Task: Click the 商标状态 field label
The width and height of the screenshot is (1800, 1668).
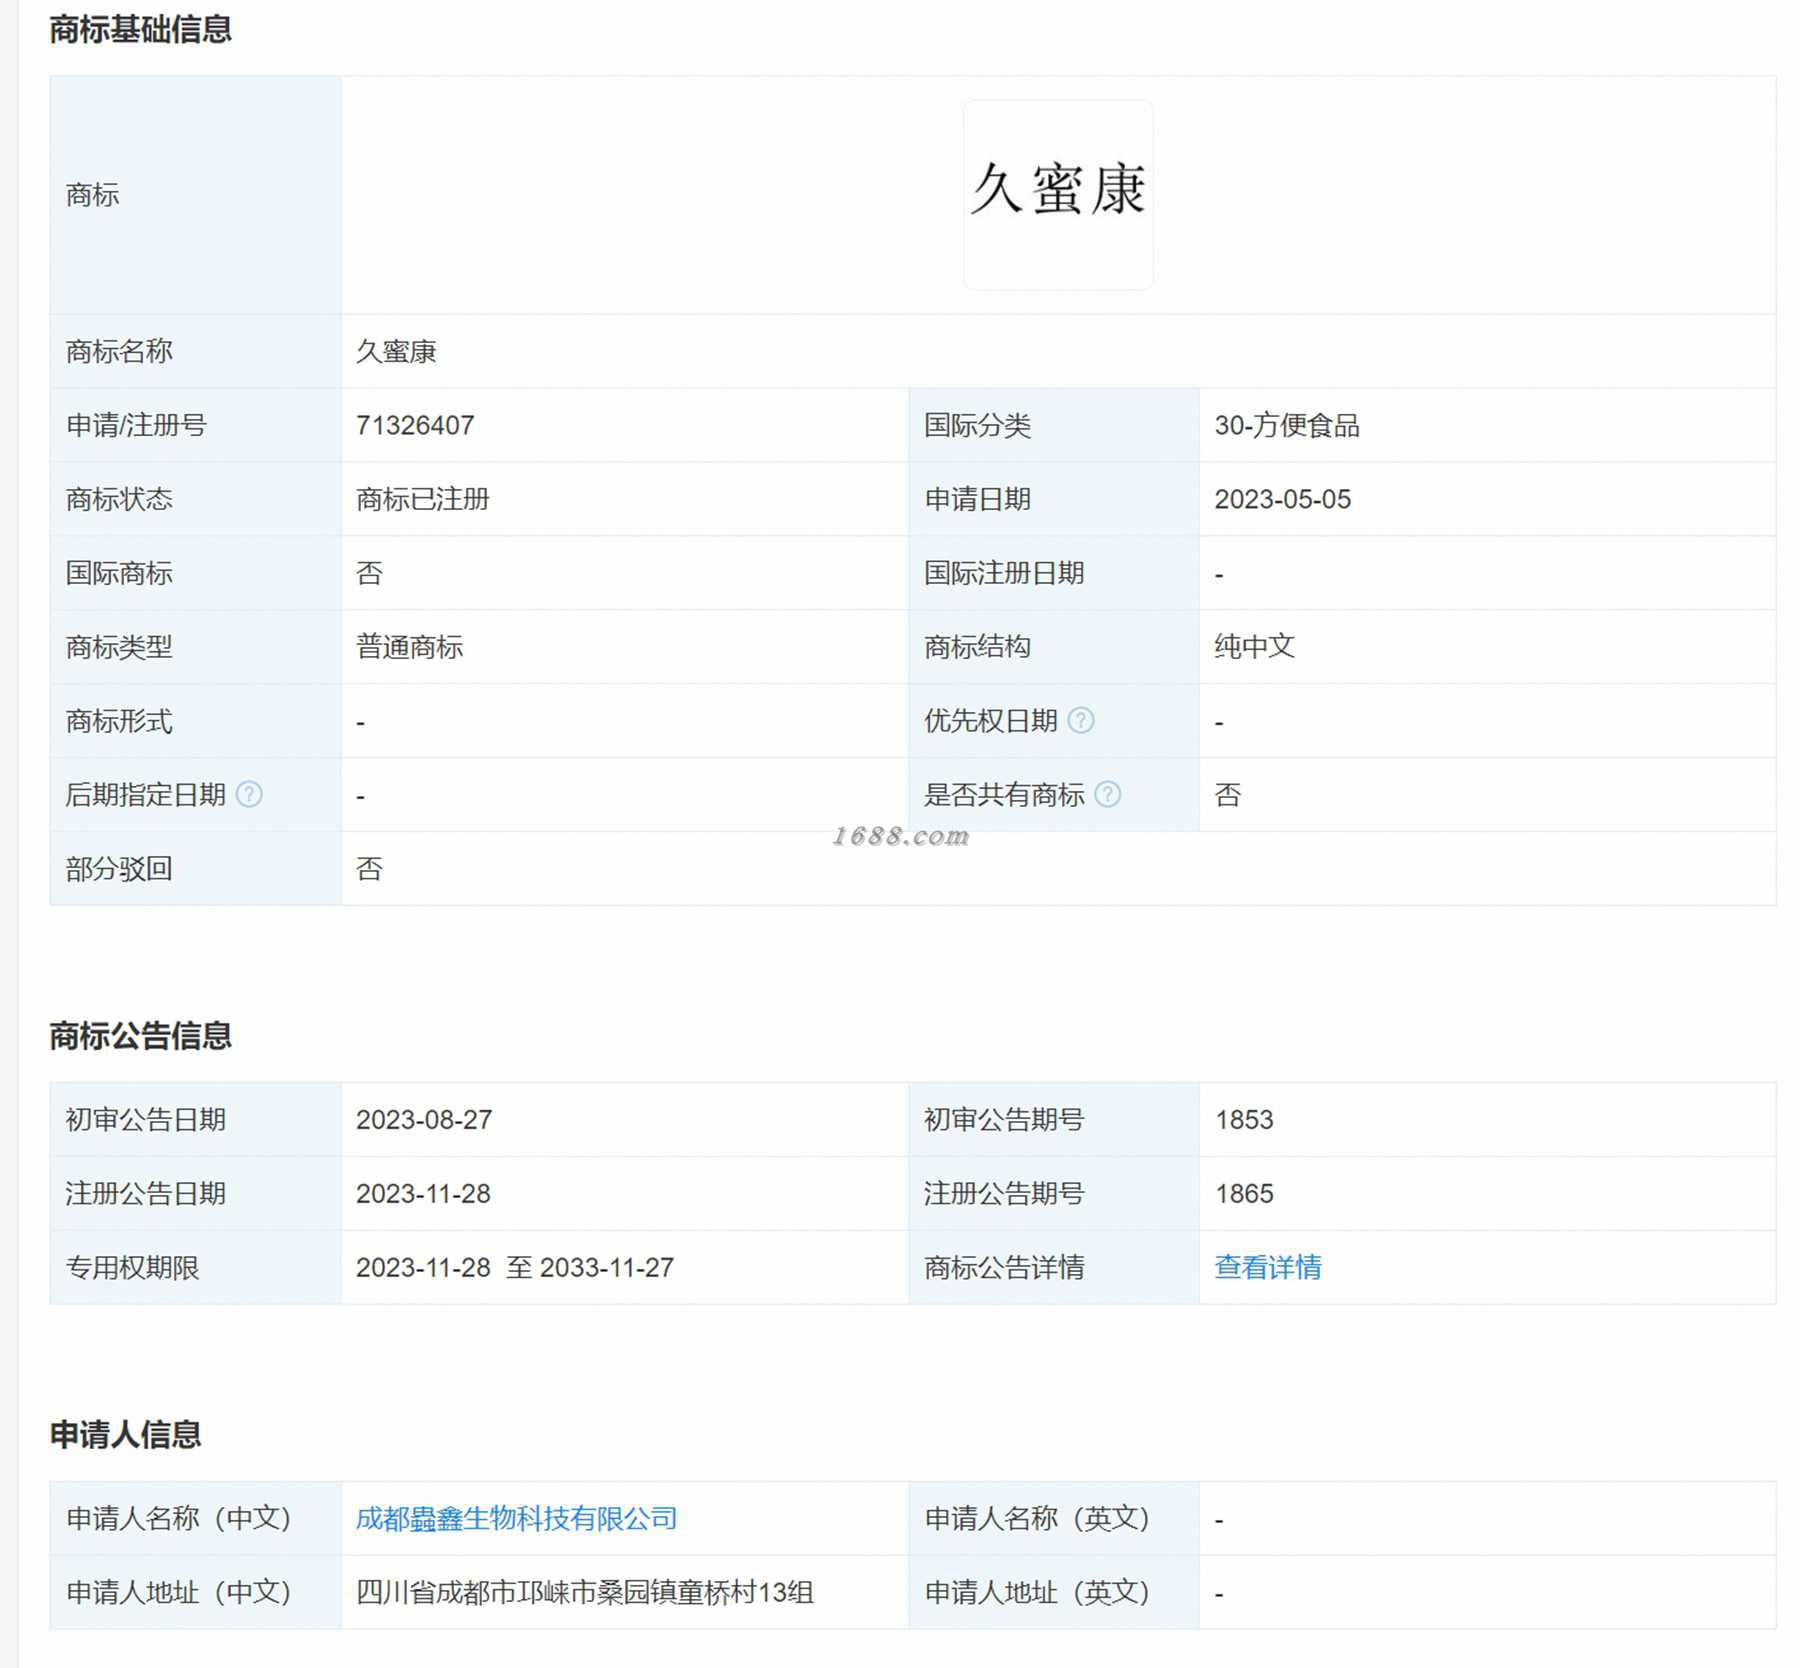Action: [x=119, y=500]
